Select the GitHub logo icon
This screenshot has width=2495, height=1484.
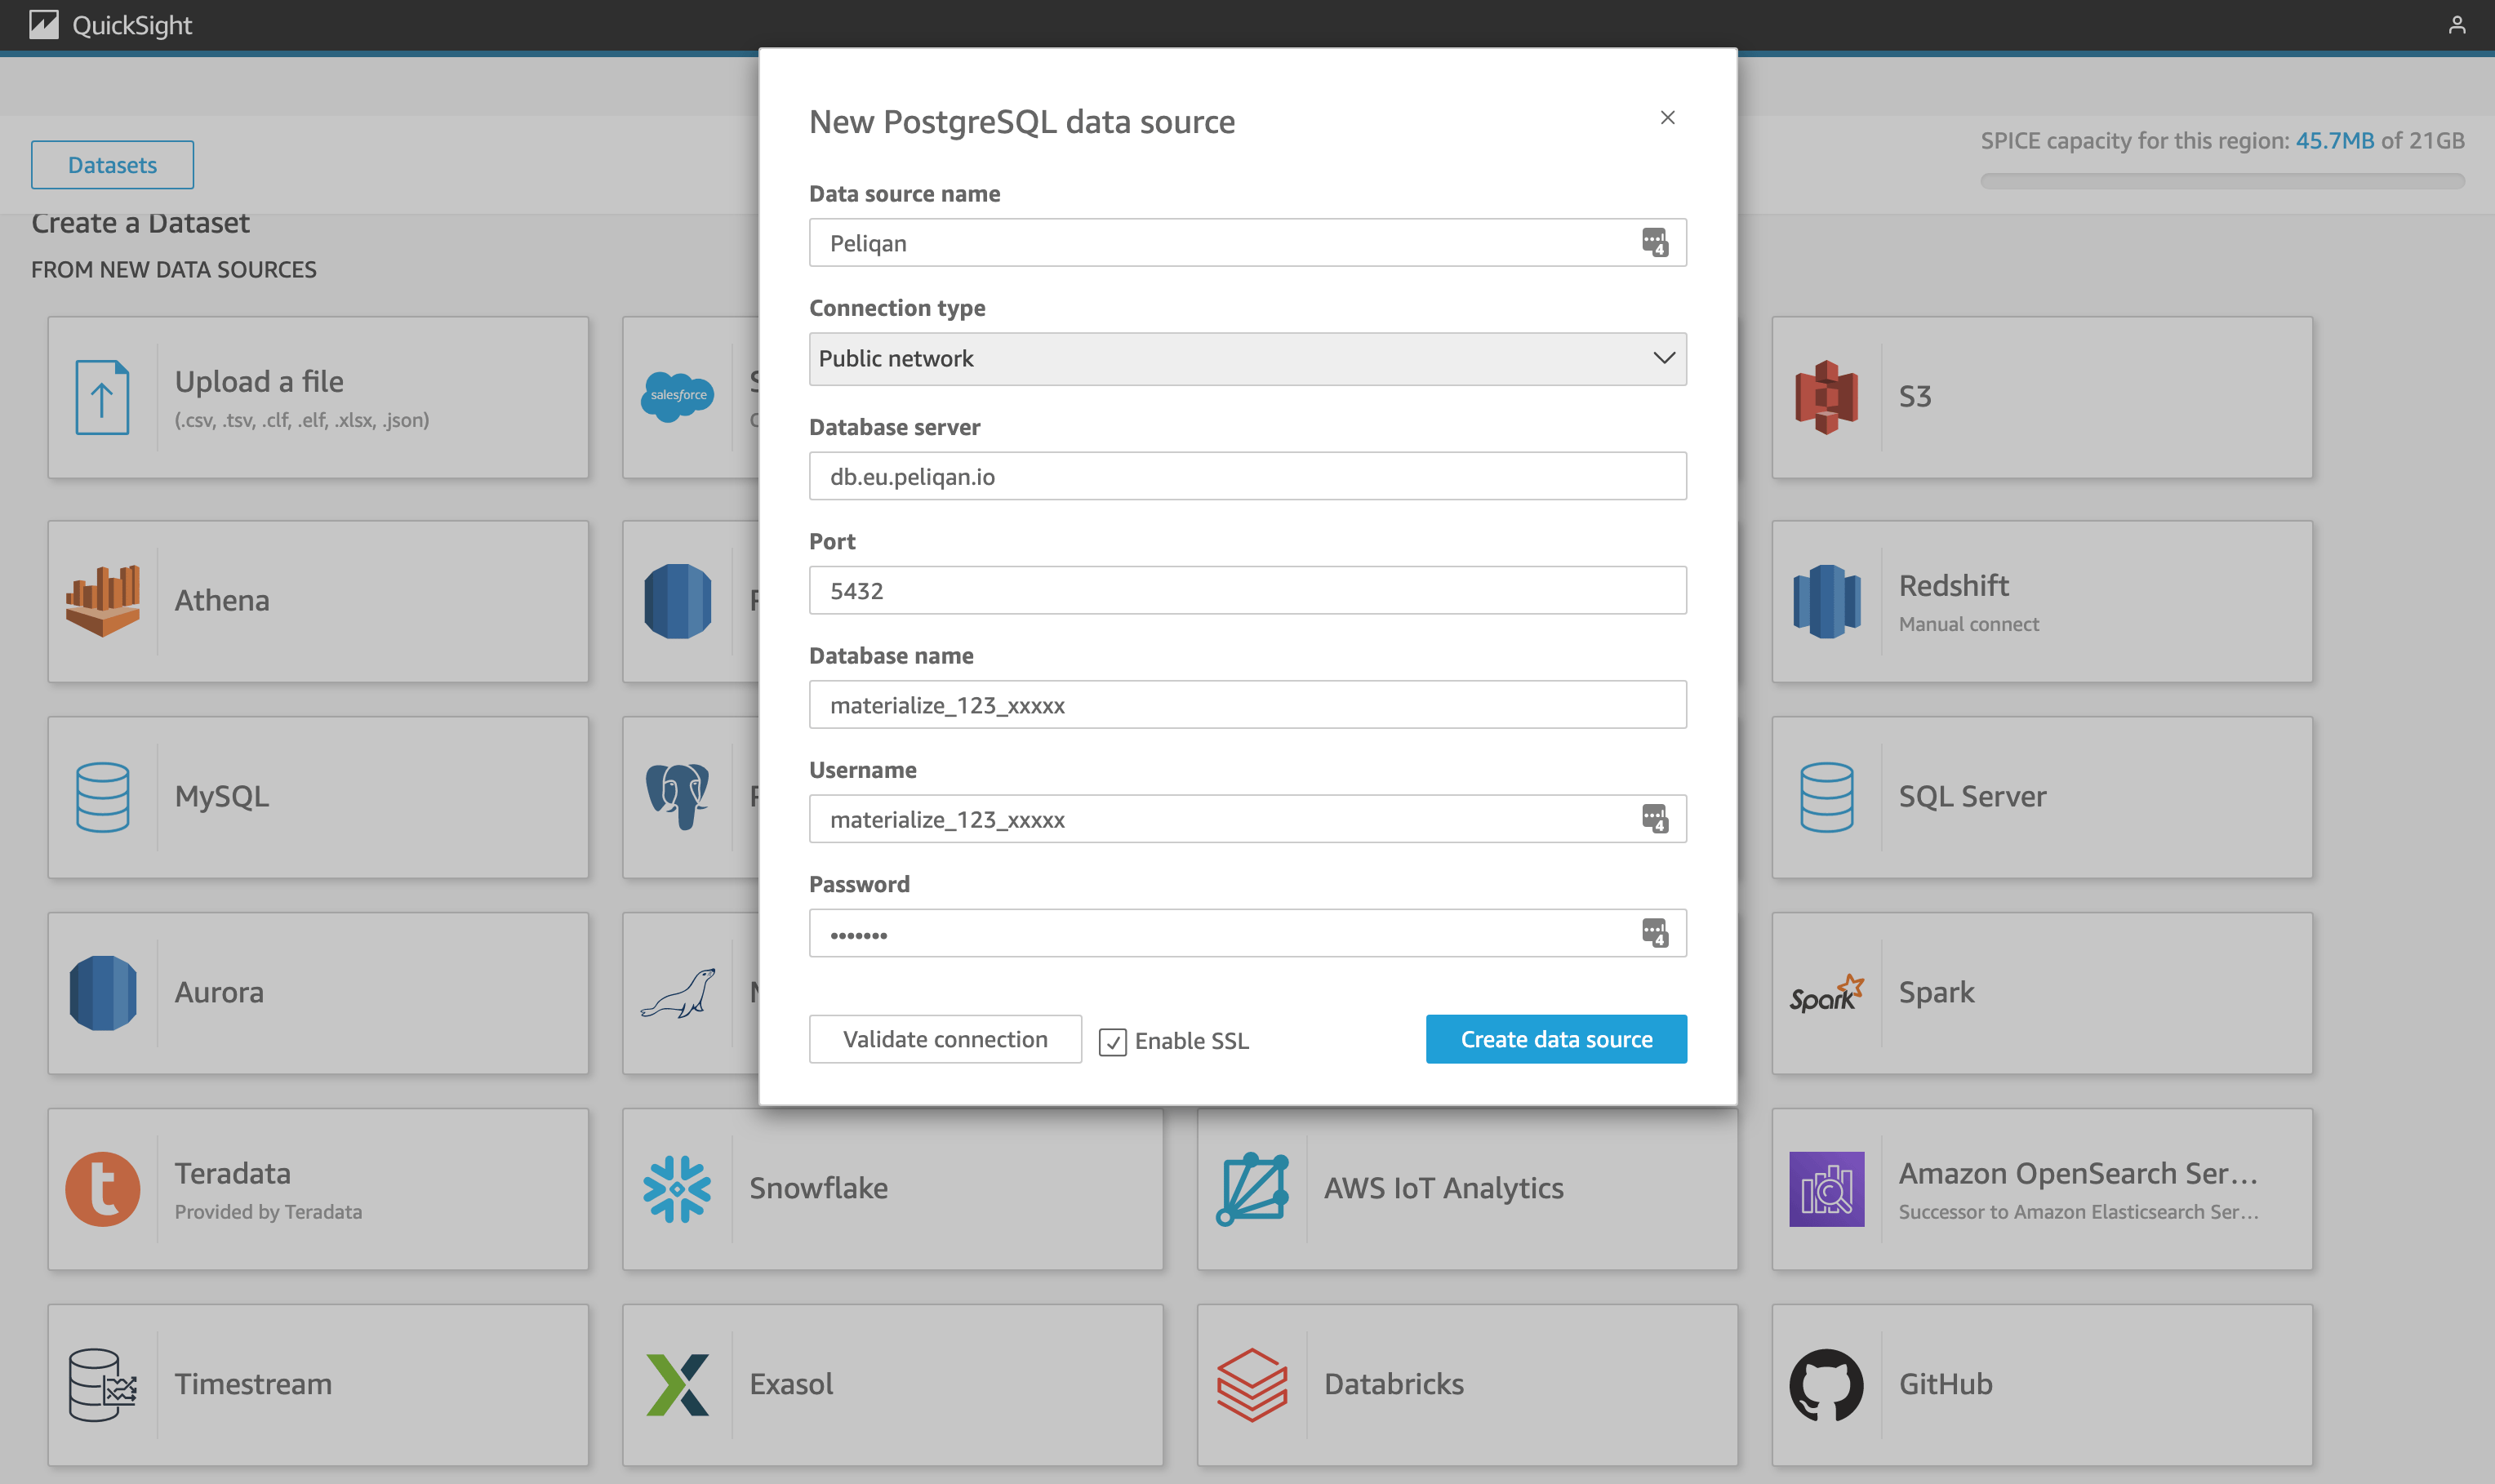tap(1826, 1385)
